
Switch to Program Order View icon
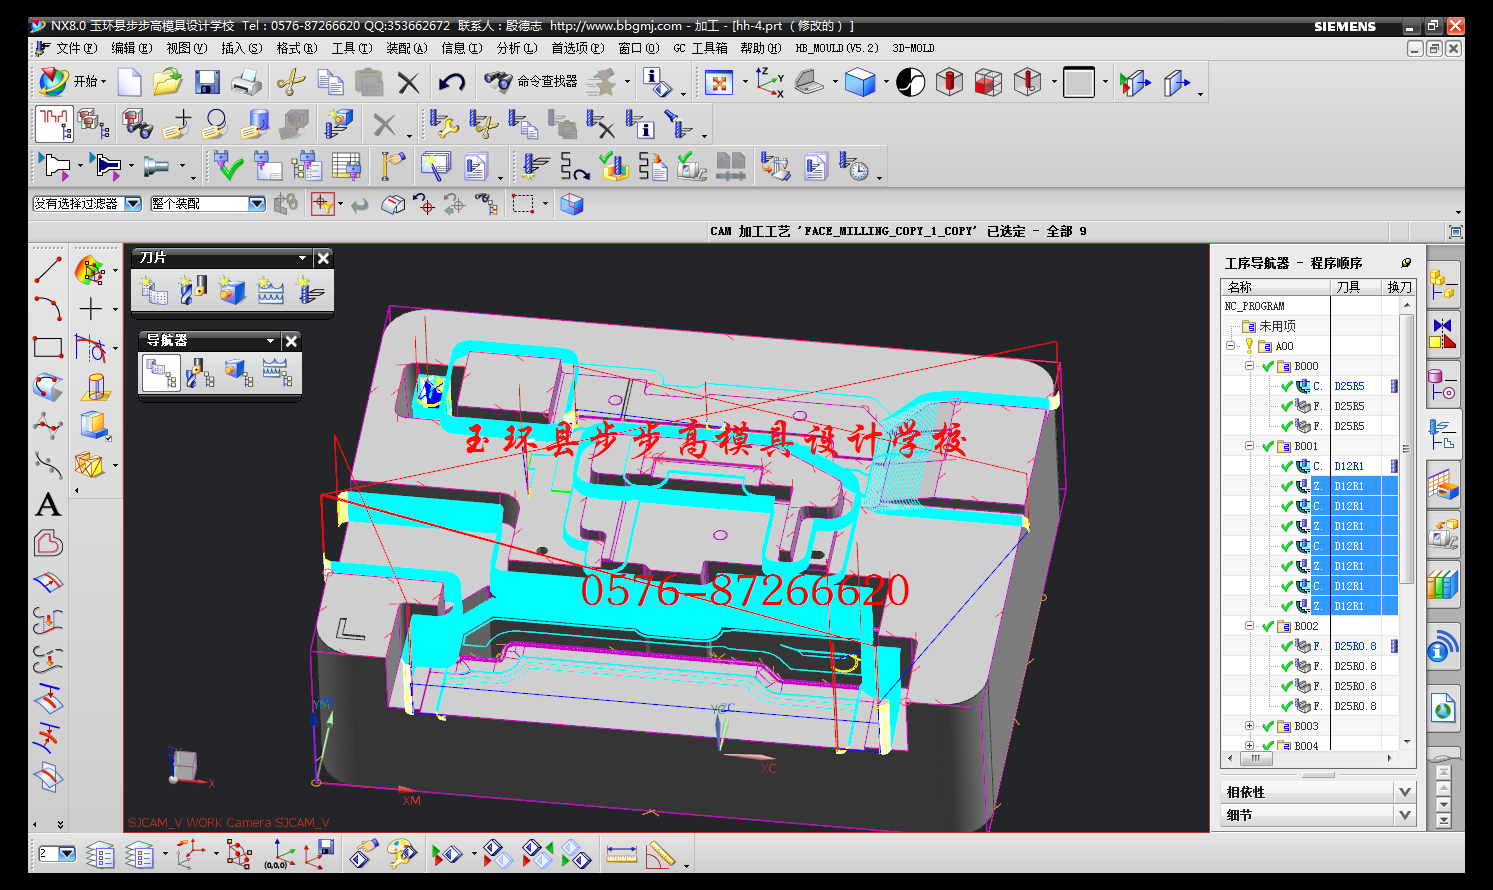[161, 373]
